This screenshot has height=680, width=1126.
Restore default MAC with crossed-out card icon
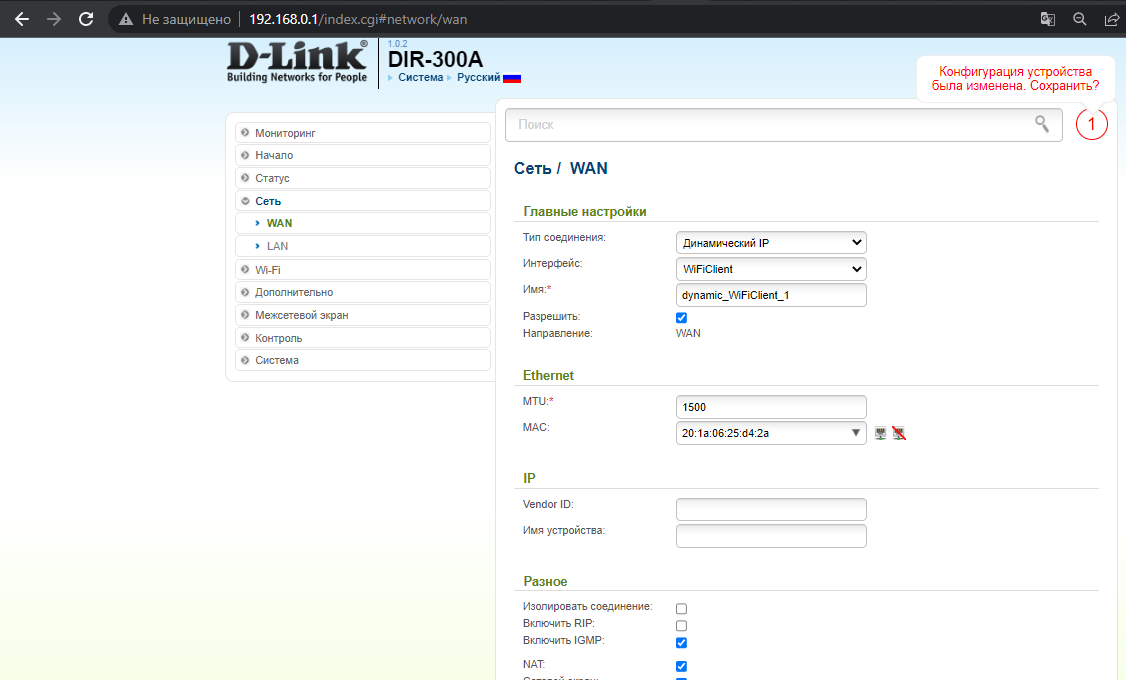tap(899, 433)
